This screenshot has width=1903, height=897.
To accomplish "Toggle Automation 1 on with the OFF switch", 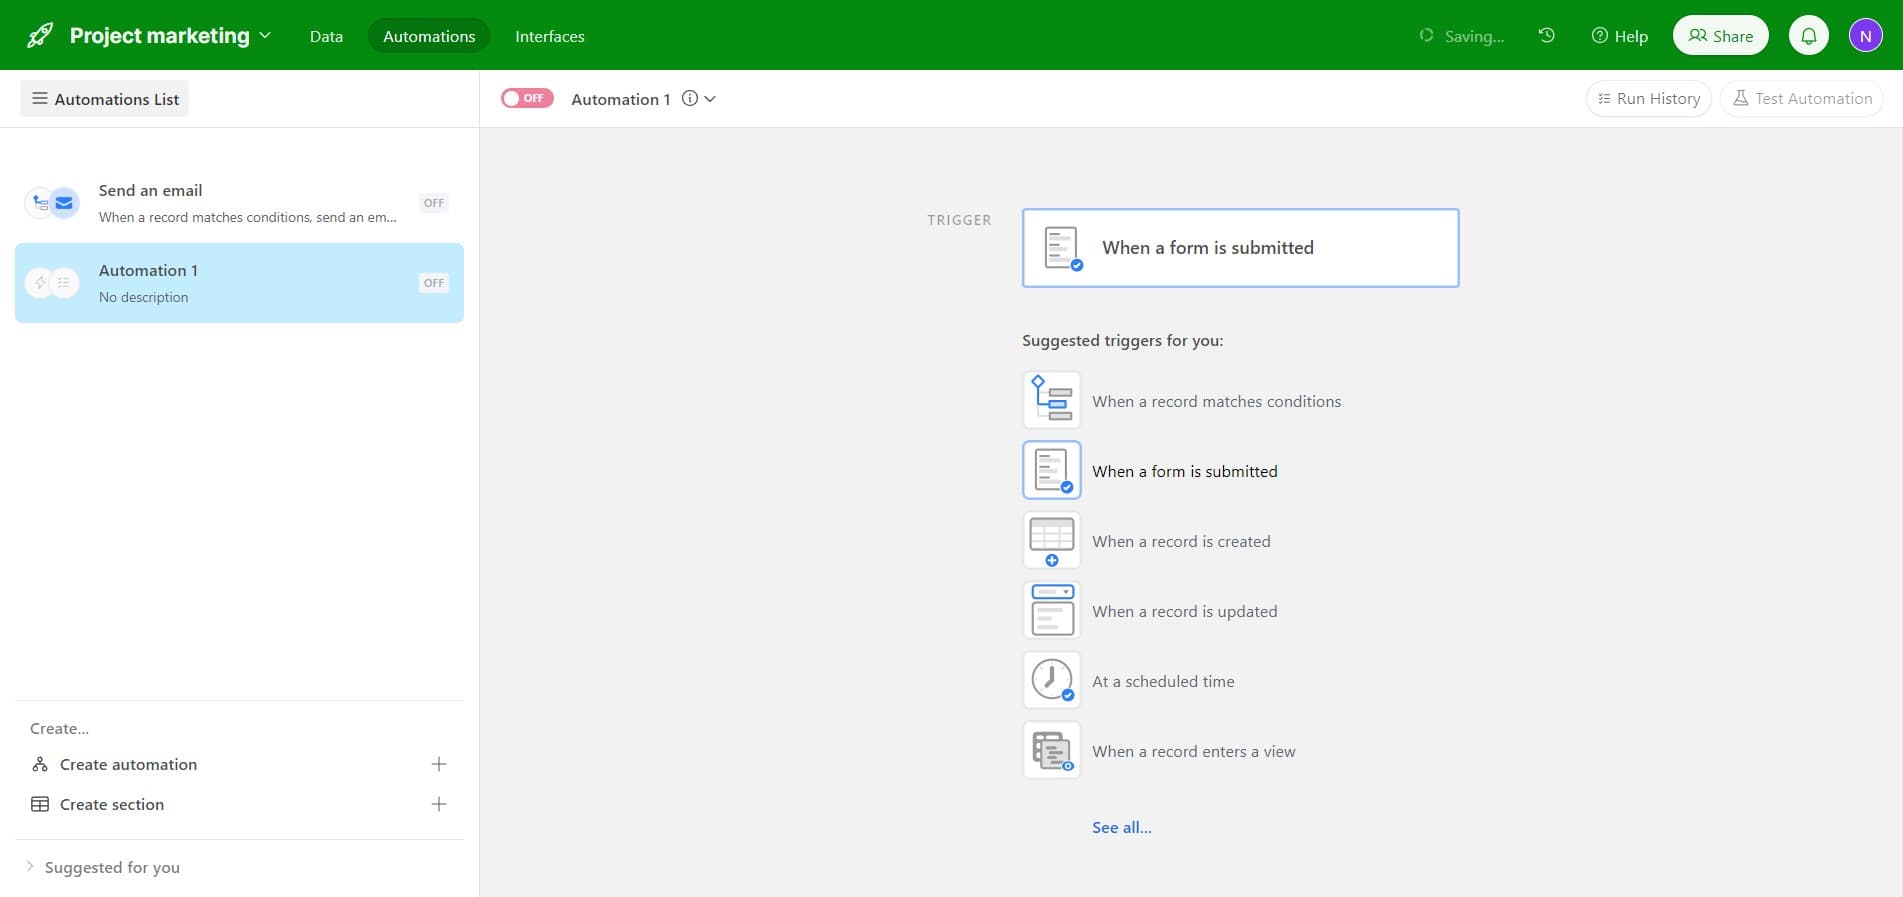I will pyautogui.click(x=527, y=98).
